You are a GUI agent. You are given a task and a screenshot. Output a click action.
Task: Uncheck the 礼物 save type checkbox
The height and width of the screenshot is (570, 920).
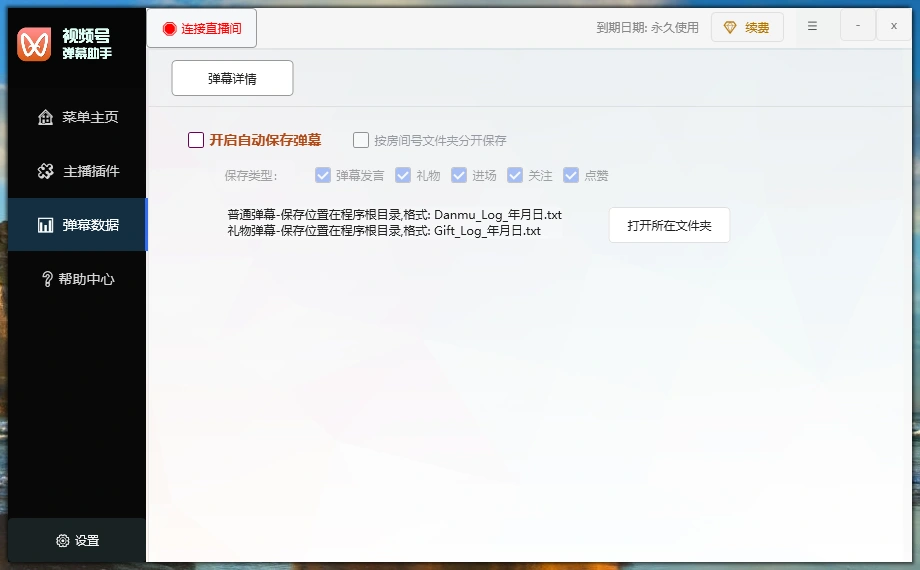[403, 176]
